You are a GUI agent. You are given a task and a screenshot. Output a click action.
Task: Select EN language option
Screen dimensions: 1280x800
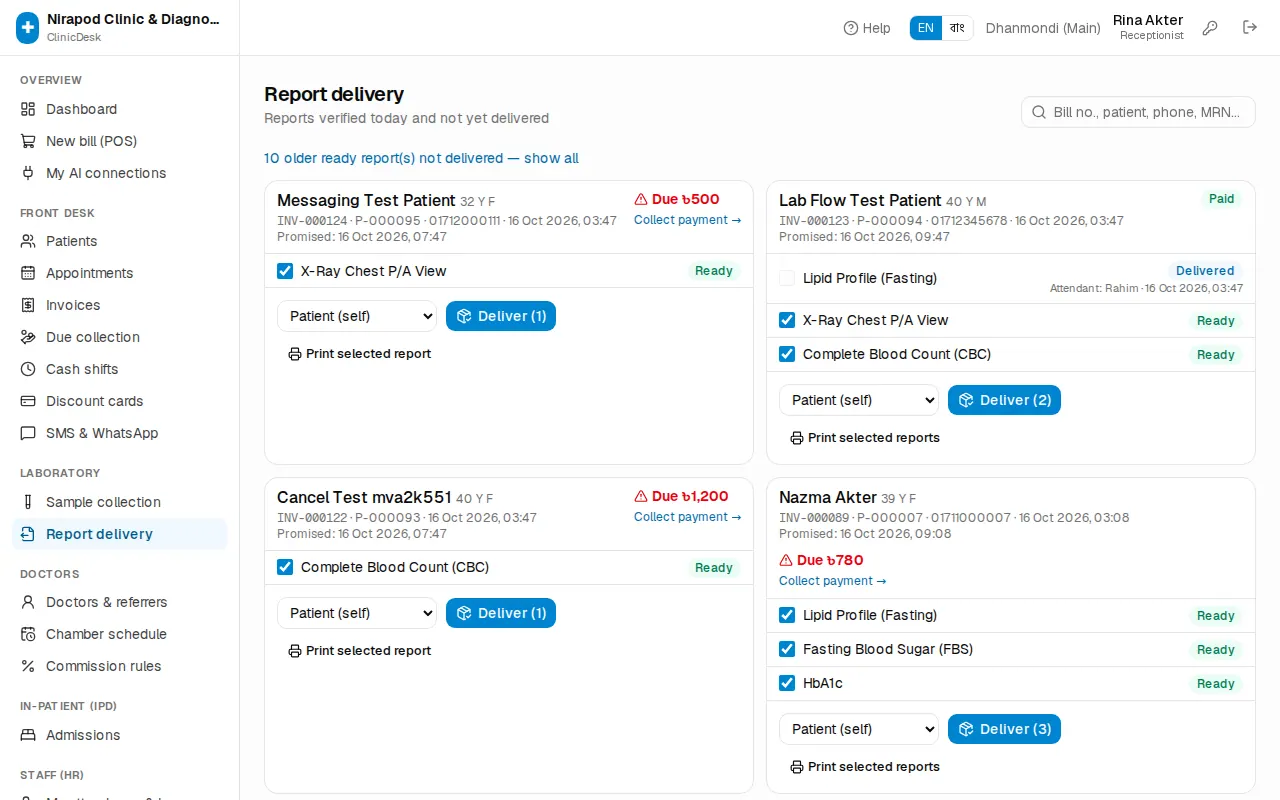click(x=926, y=28)
